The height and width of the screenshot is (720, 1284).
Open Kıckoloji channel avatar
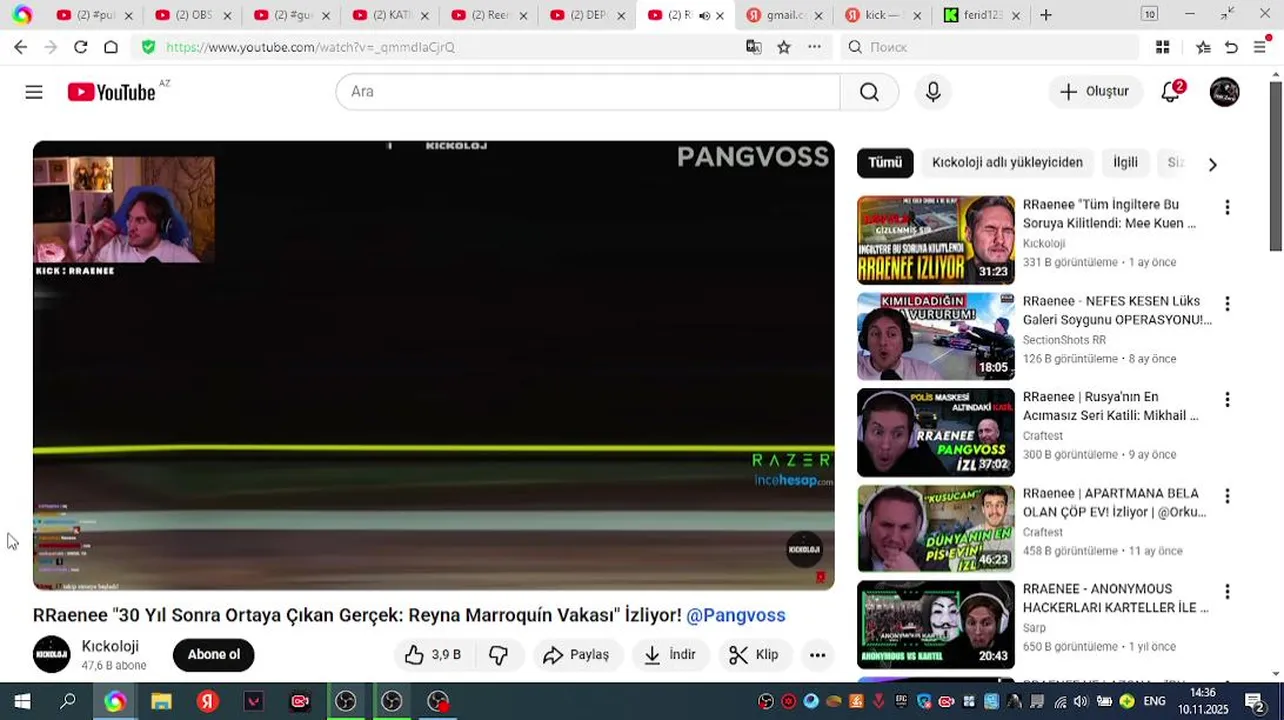pos(52,655)
